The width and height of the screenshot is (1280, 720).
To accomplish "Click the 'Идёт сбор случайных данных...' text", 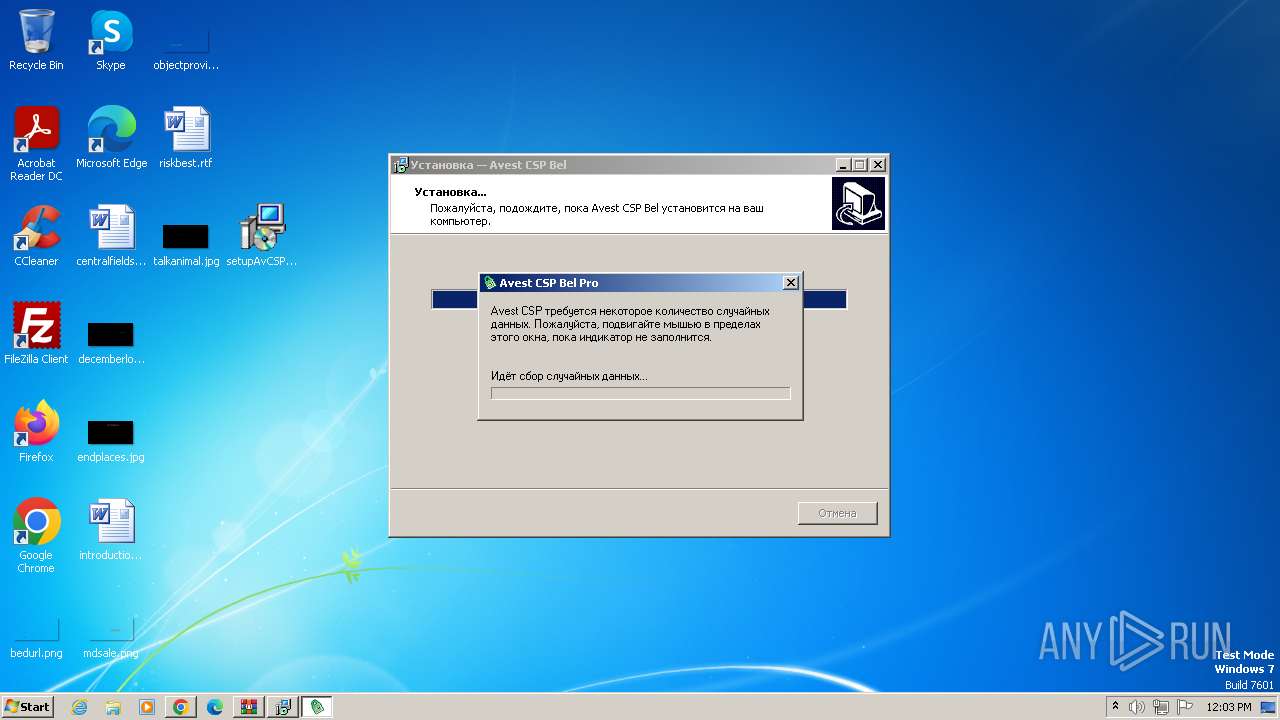I will [x=569, y=376].
